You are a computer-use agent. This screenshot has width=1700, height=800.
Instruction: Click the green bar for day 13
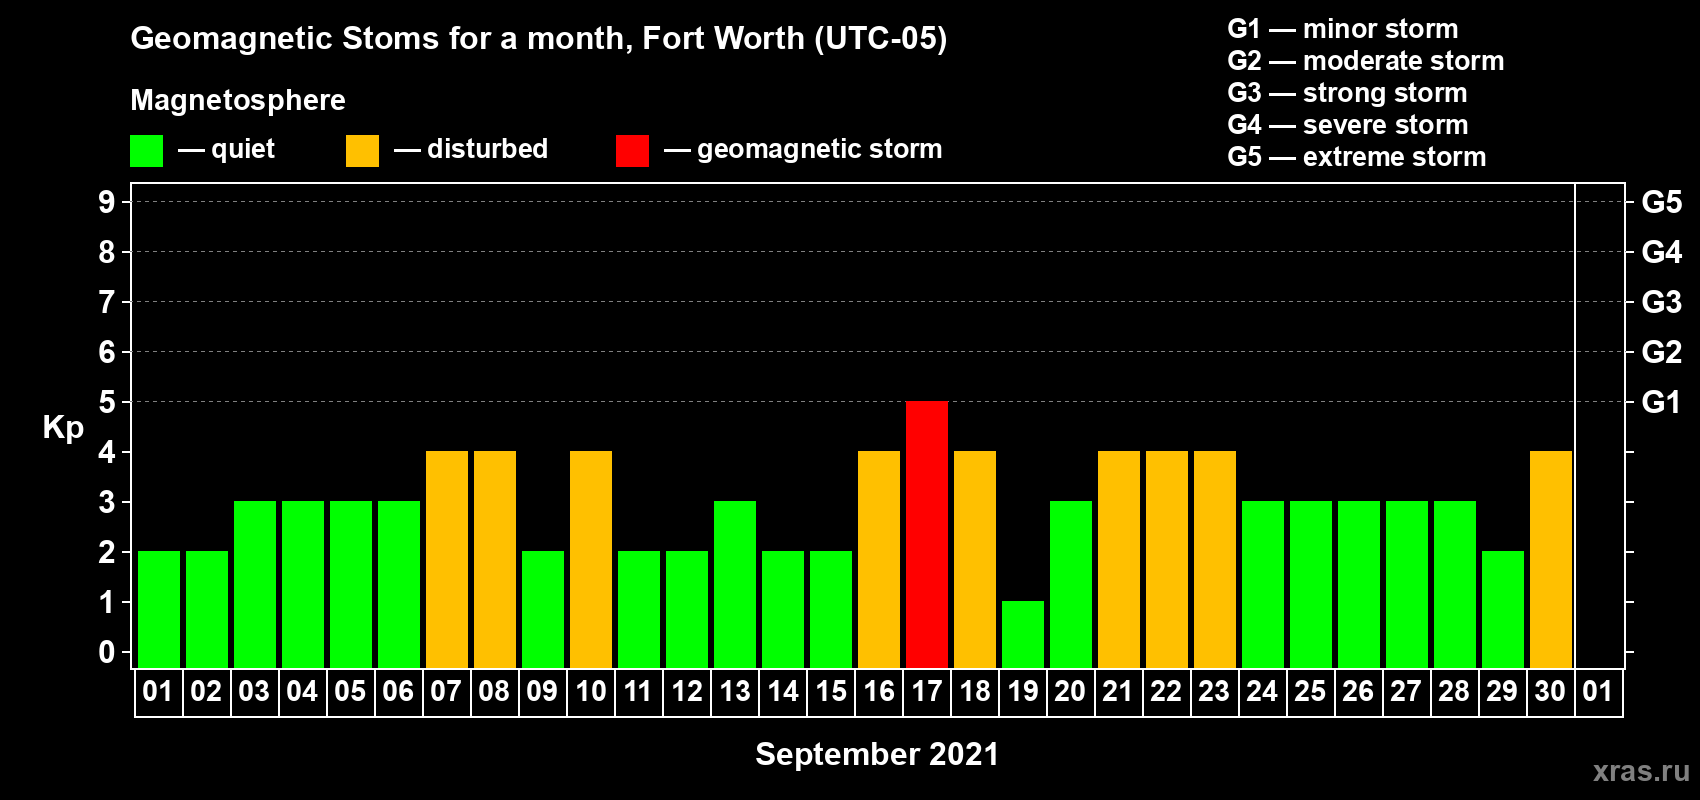[x=735, y=584]
